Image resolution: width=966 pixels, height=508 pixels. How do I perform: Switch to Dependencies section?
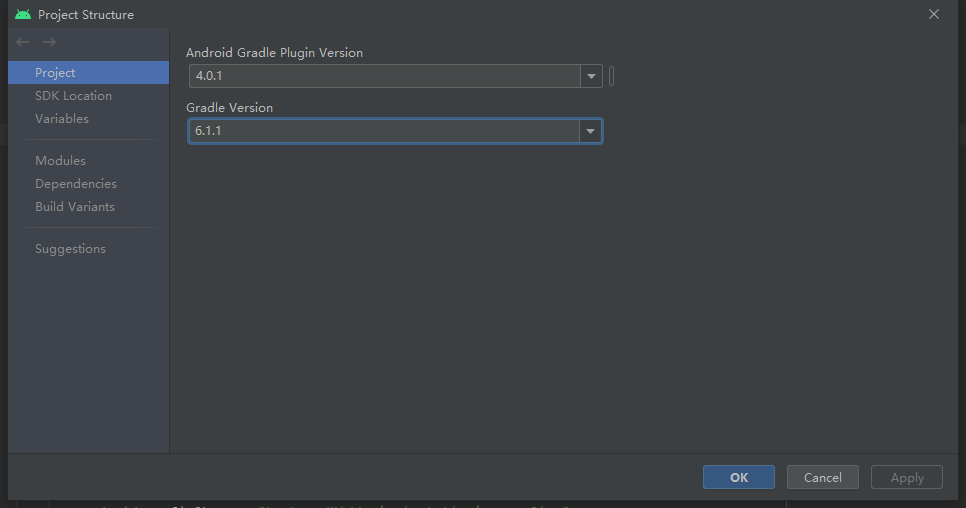76,184
